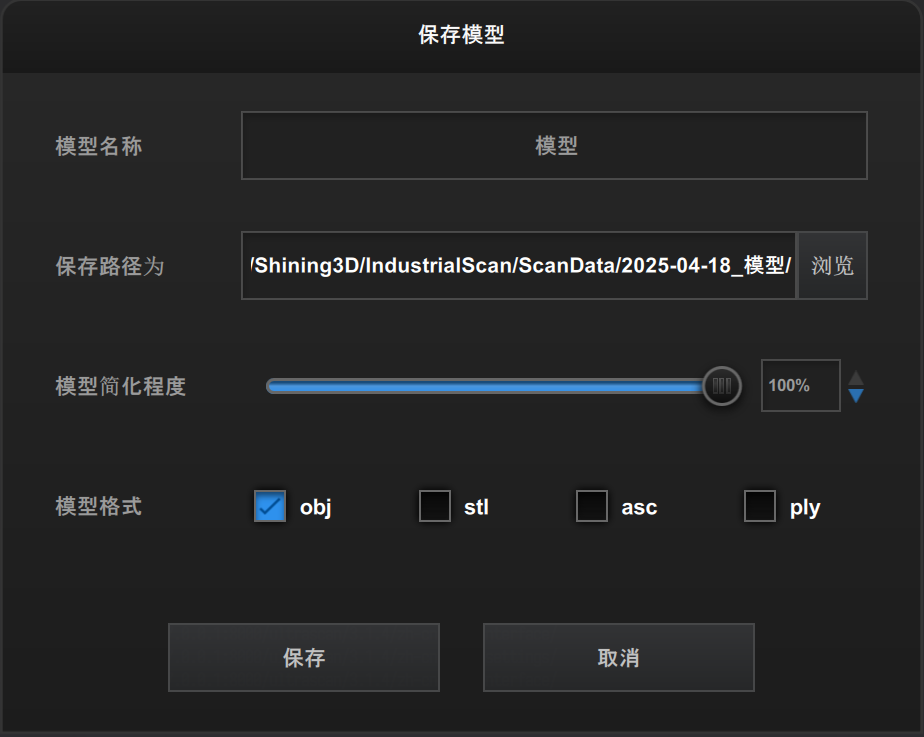Click the 保存 button to save

pos(304,658)
